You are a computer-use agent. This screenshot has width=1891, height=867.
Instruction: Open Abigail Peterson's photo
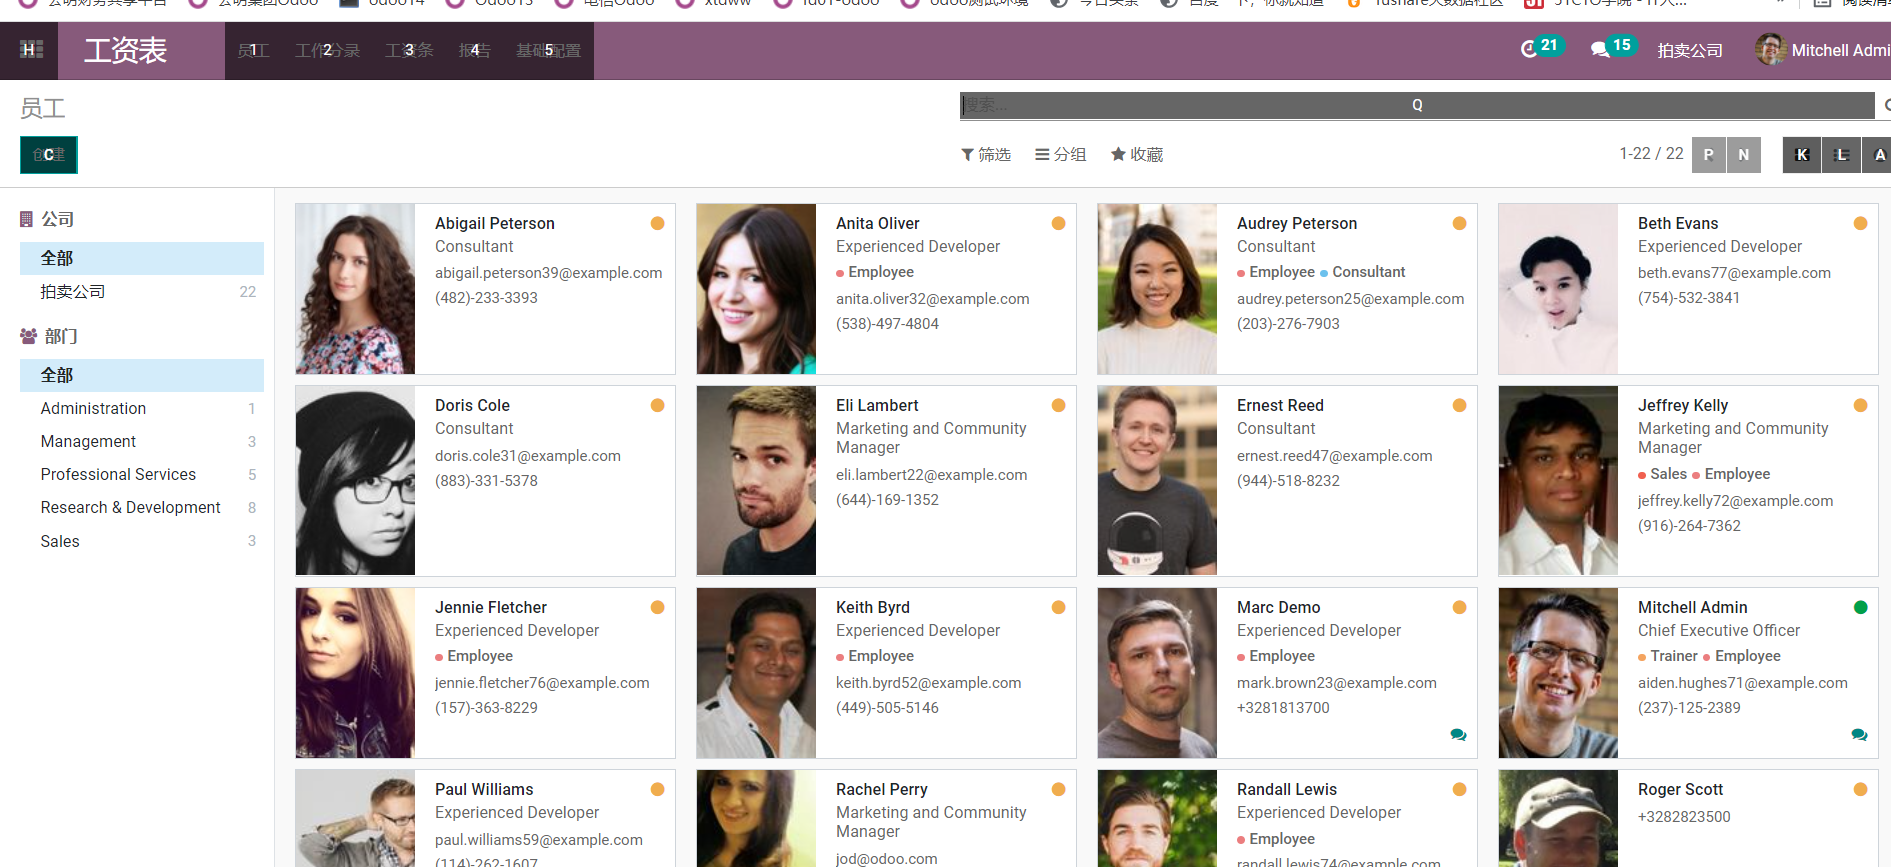coord(355,289)
